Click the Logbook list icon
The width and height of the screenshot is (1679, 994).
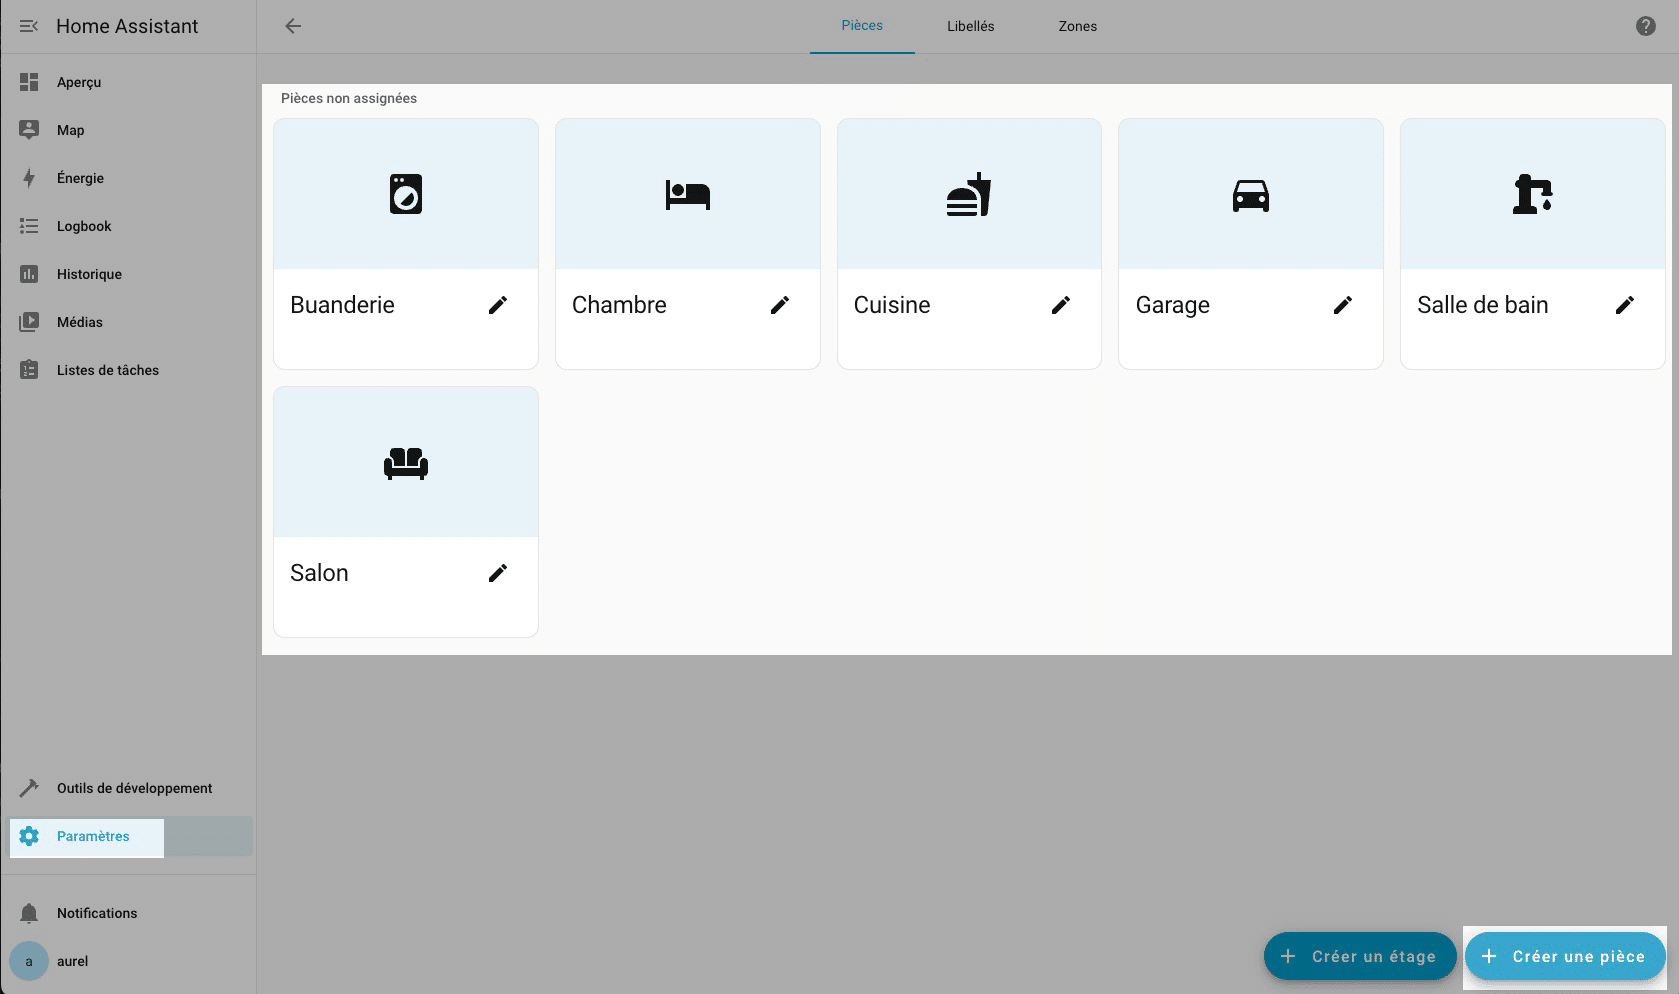click(x=29, y=226)
